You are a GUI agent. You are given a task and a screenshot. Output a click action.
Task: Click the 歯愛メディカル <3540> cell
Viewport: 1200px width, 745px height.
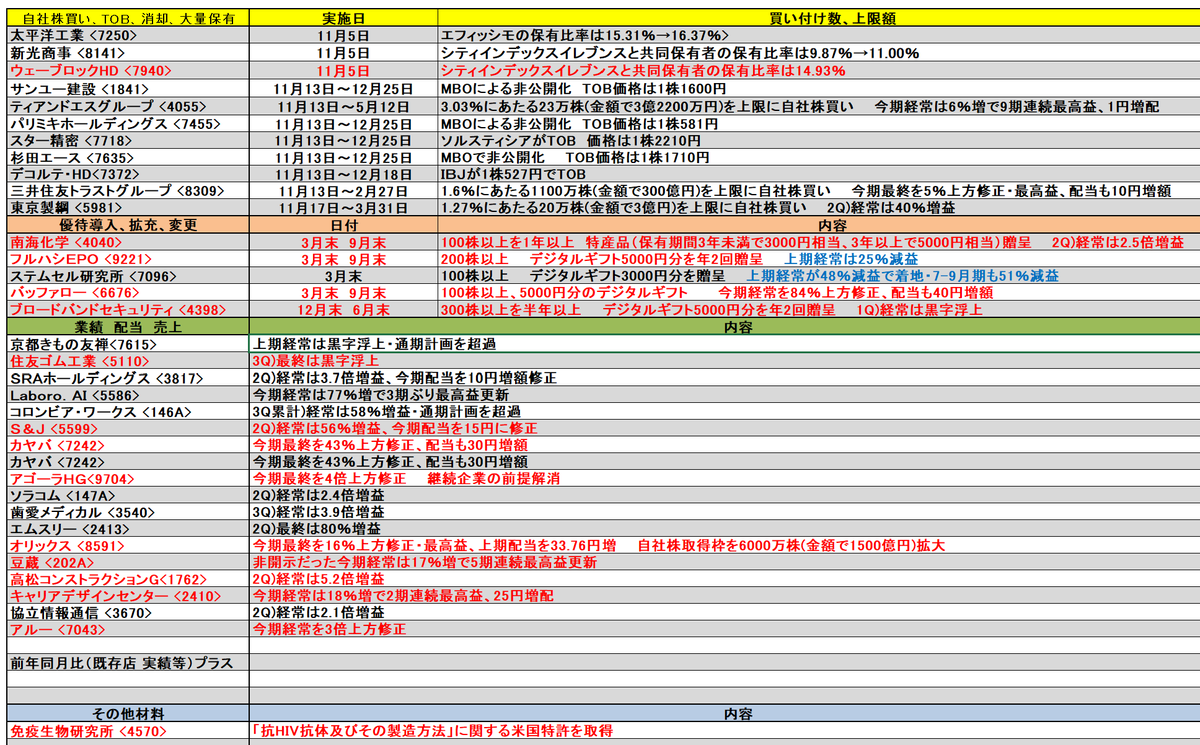click(x=127, y=512)
